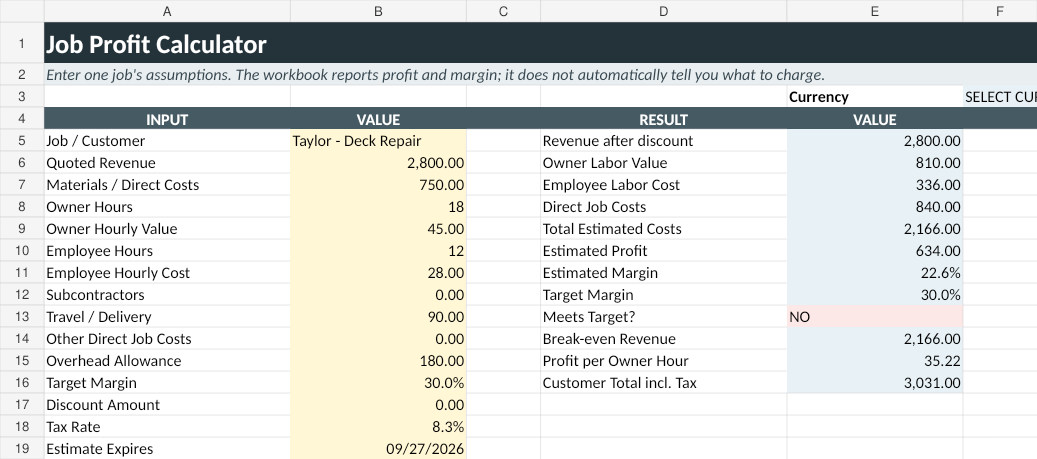Click row 13 header
This screenshot has width=1037, height=459.
[x=22, y=317]
